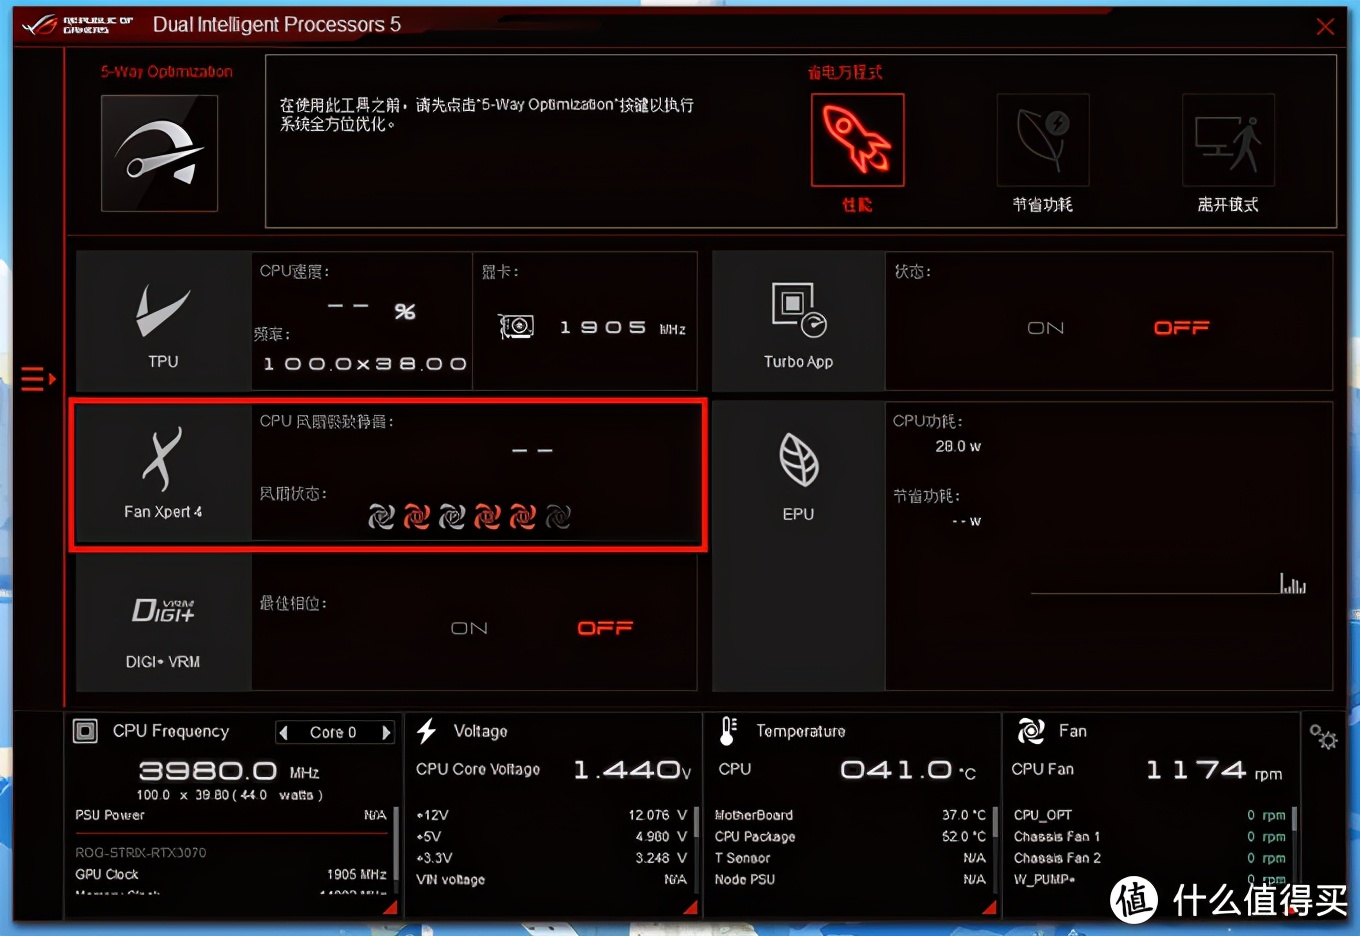Click the 1.440 V CPU Core Voltage value
This screenshot has height=936, width=1360.
(632, 769)
